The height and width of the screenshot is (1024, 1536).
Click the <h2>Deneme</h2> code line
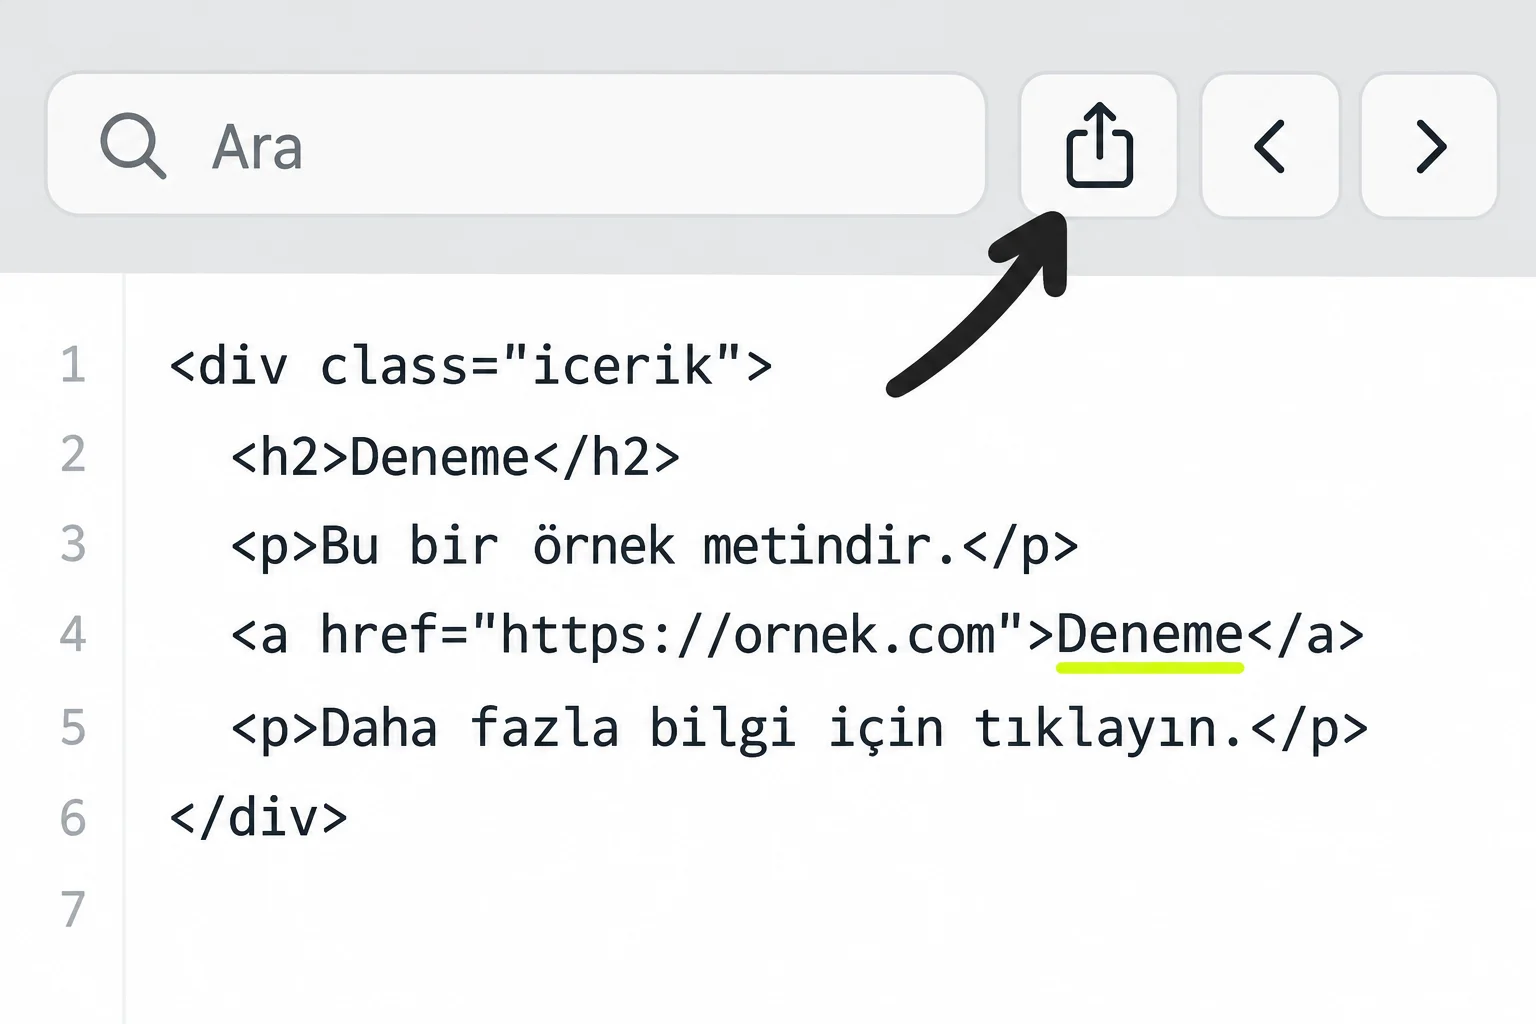click(455, 457)
